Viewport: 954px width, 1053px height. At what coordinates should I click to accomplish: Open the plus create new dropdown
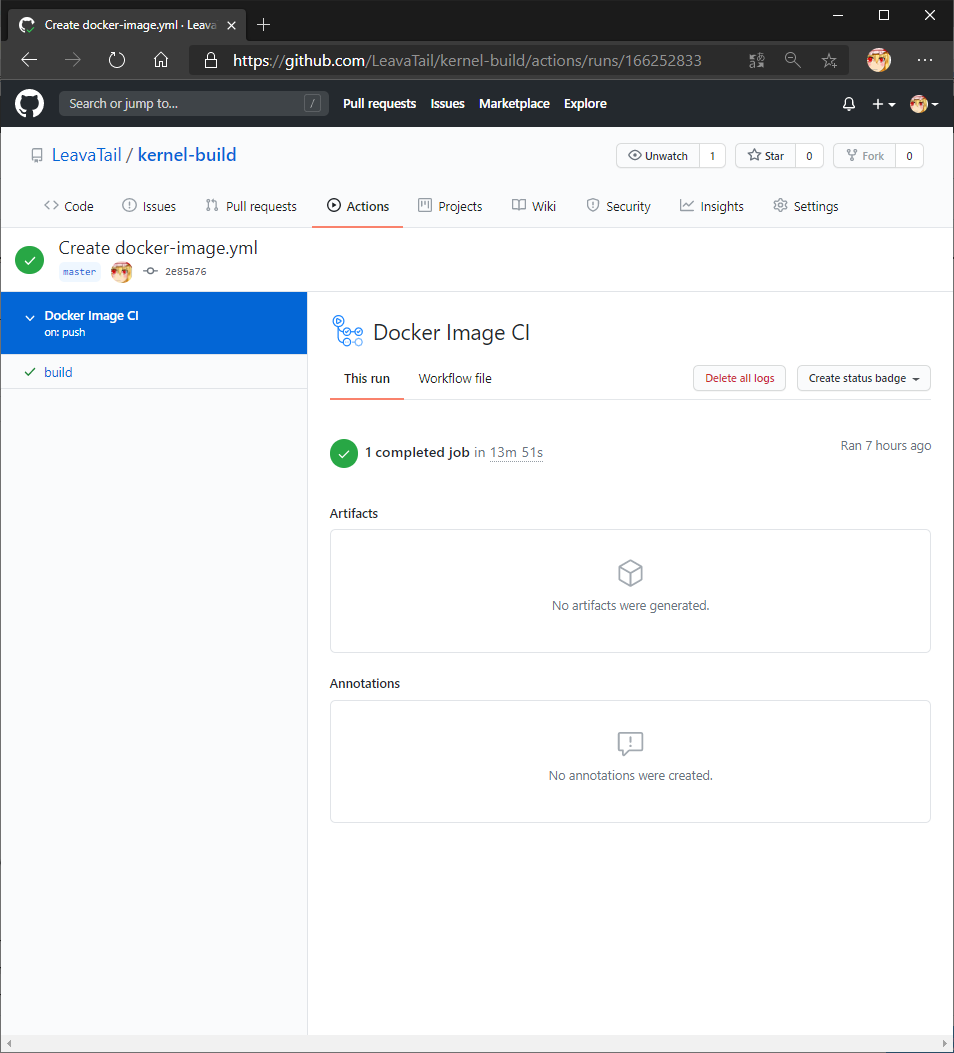(x=884, y=104)
